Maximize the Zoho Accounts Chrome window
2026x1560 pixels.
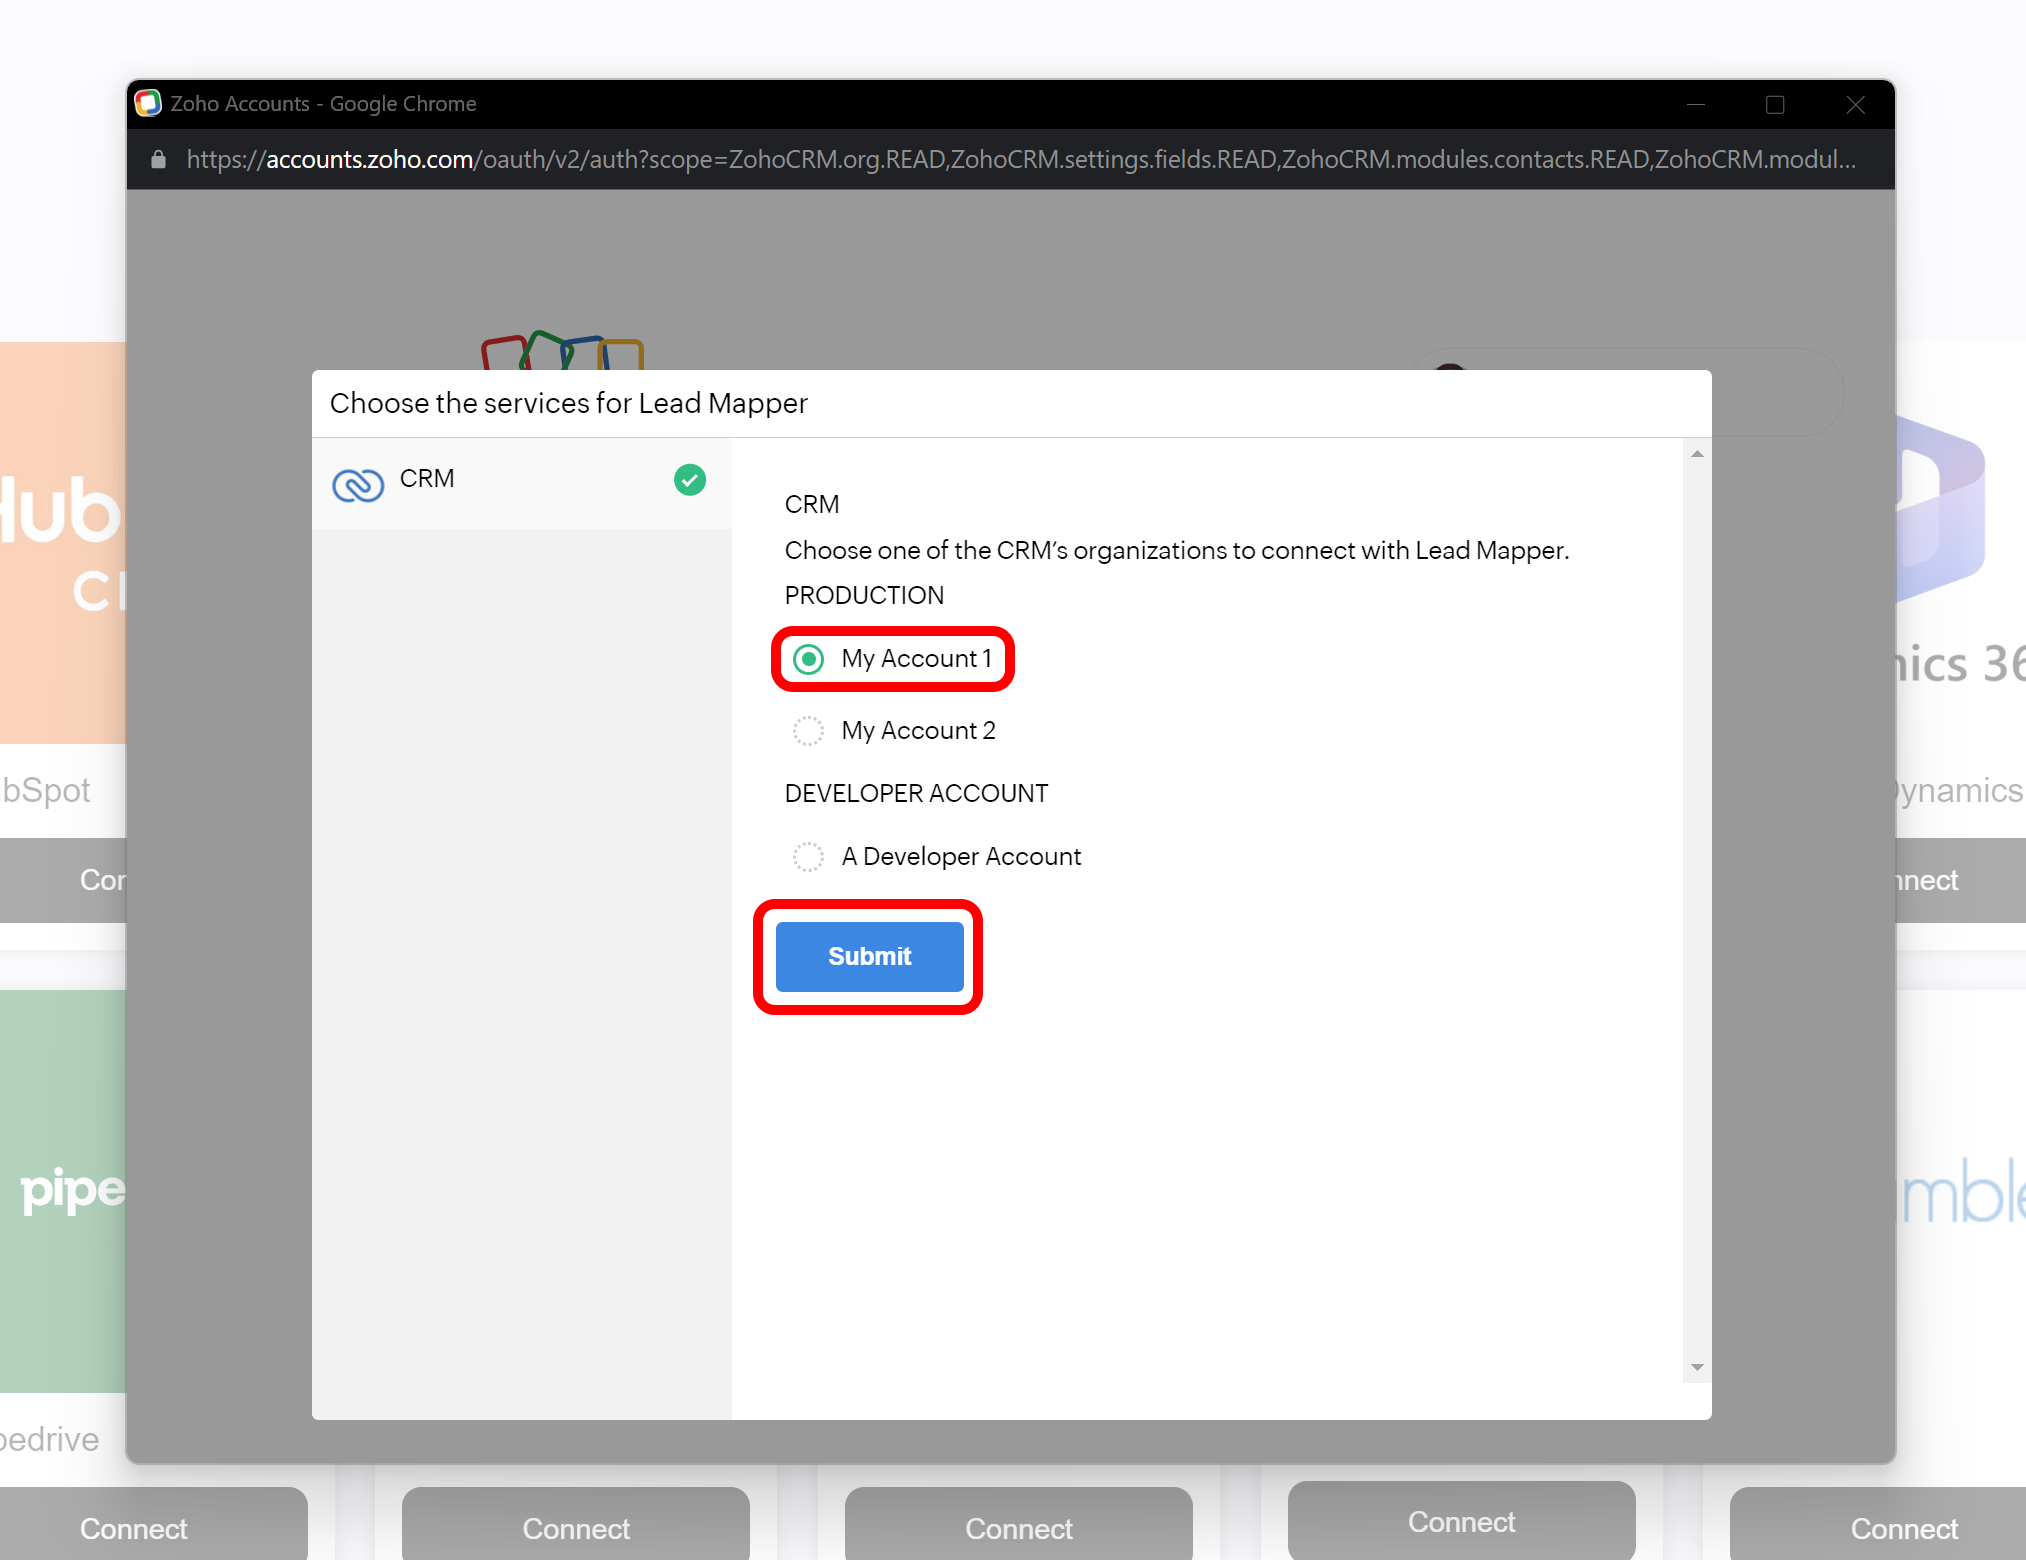pyautogui.click(x=1775, y=104)
